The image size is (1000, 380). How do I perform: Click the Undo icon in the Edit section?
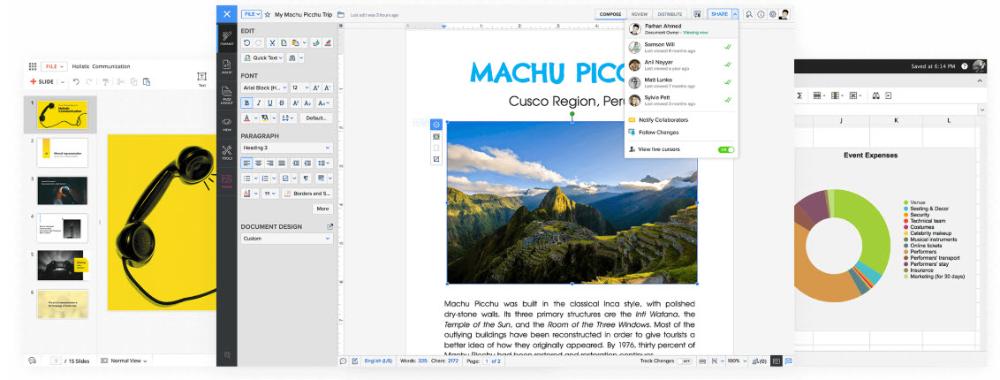click(246, 43)
